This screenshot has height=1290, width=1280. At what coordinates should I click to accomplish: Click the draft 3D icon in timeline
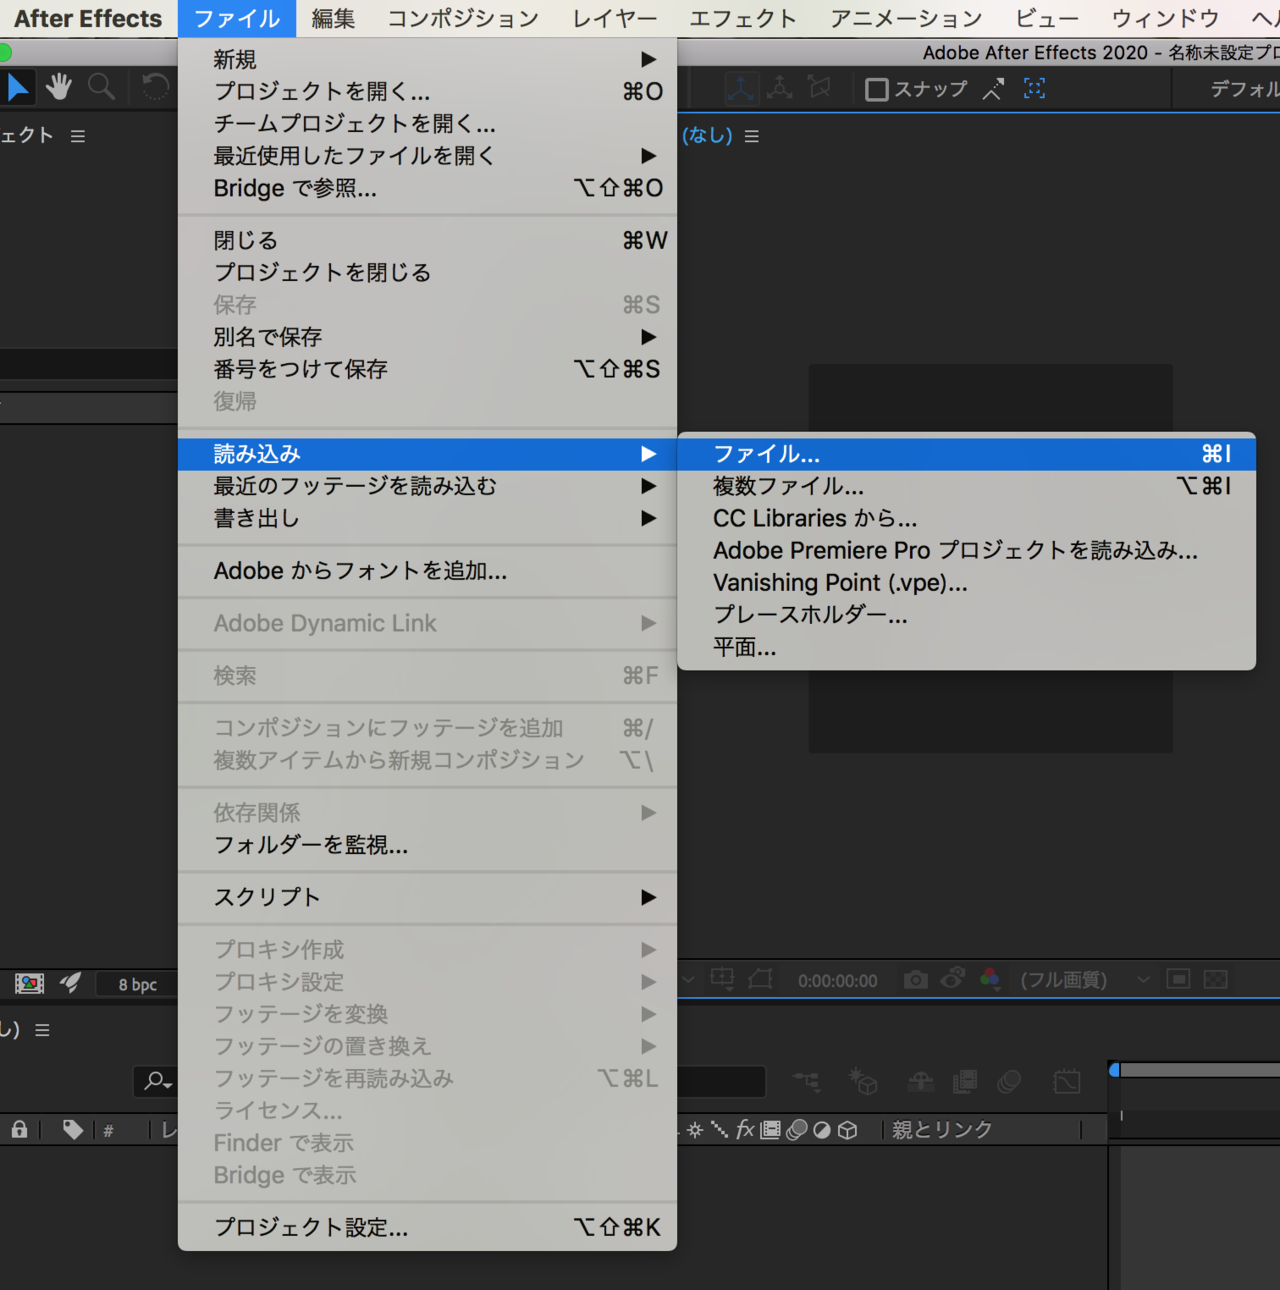[863, 1081]
